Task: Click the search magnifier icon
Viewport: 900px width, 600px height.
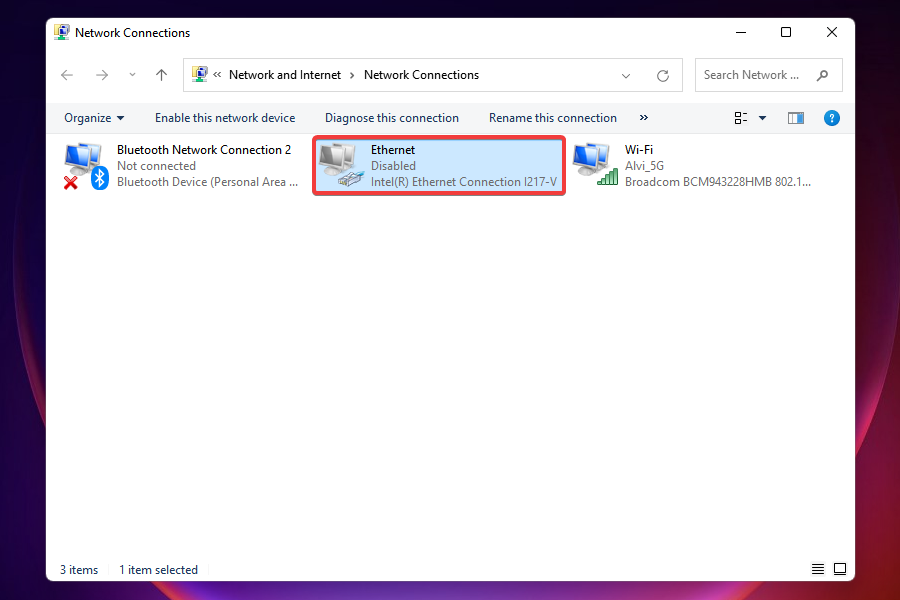Action: point(823,75)
